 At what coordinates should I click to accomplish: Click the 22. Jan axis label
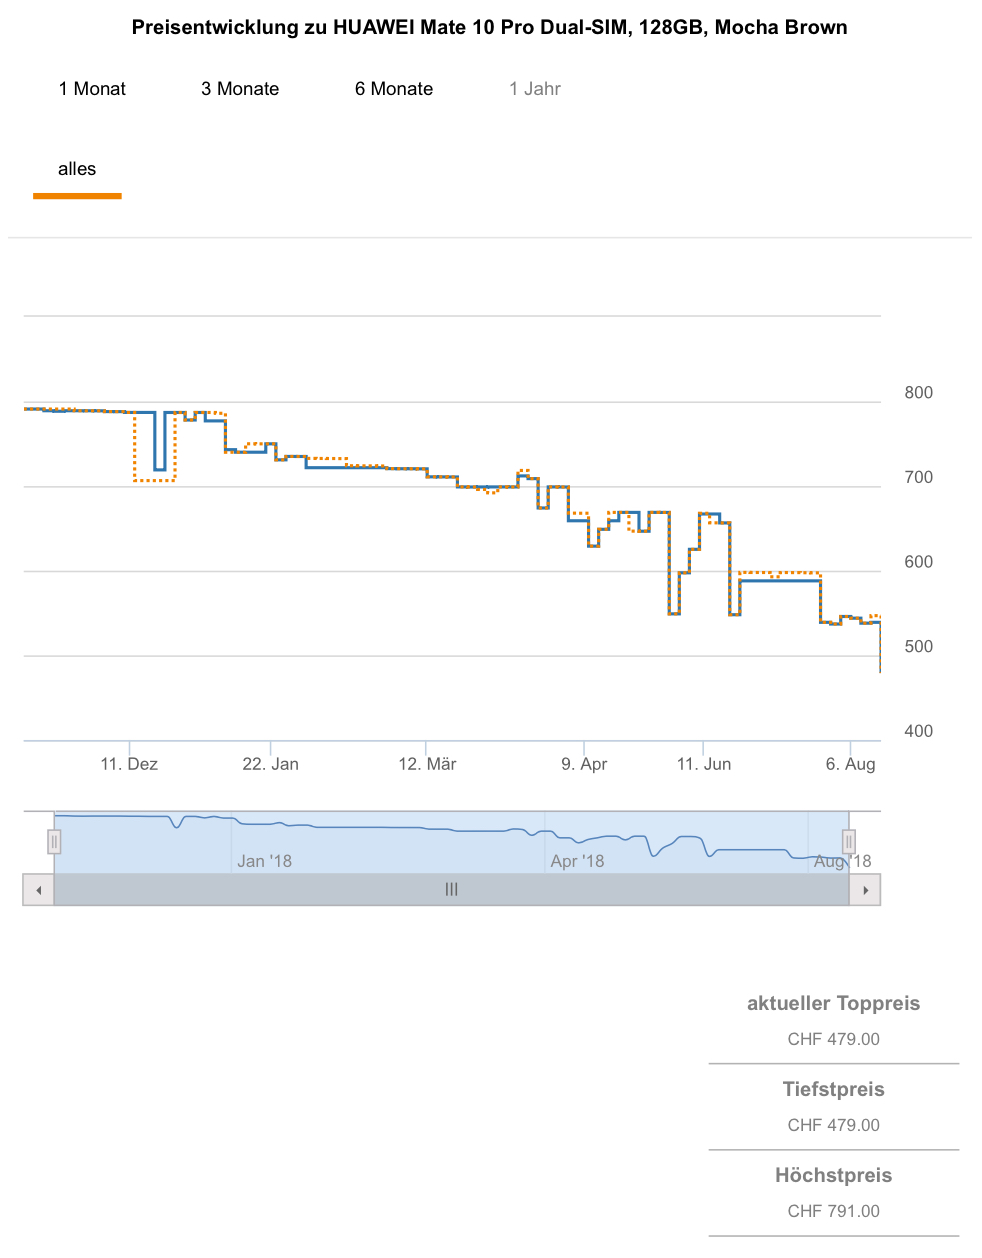[x=270, y=764]
